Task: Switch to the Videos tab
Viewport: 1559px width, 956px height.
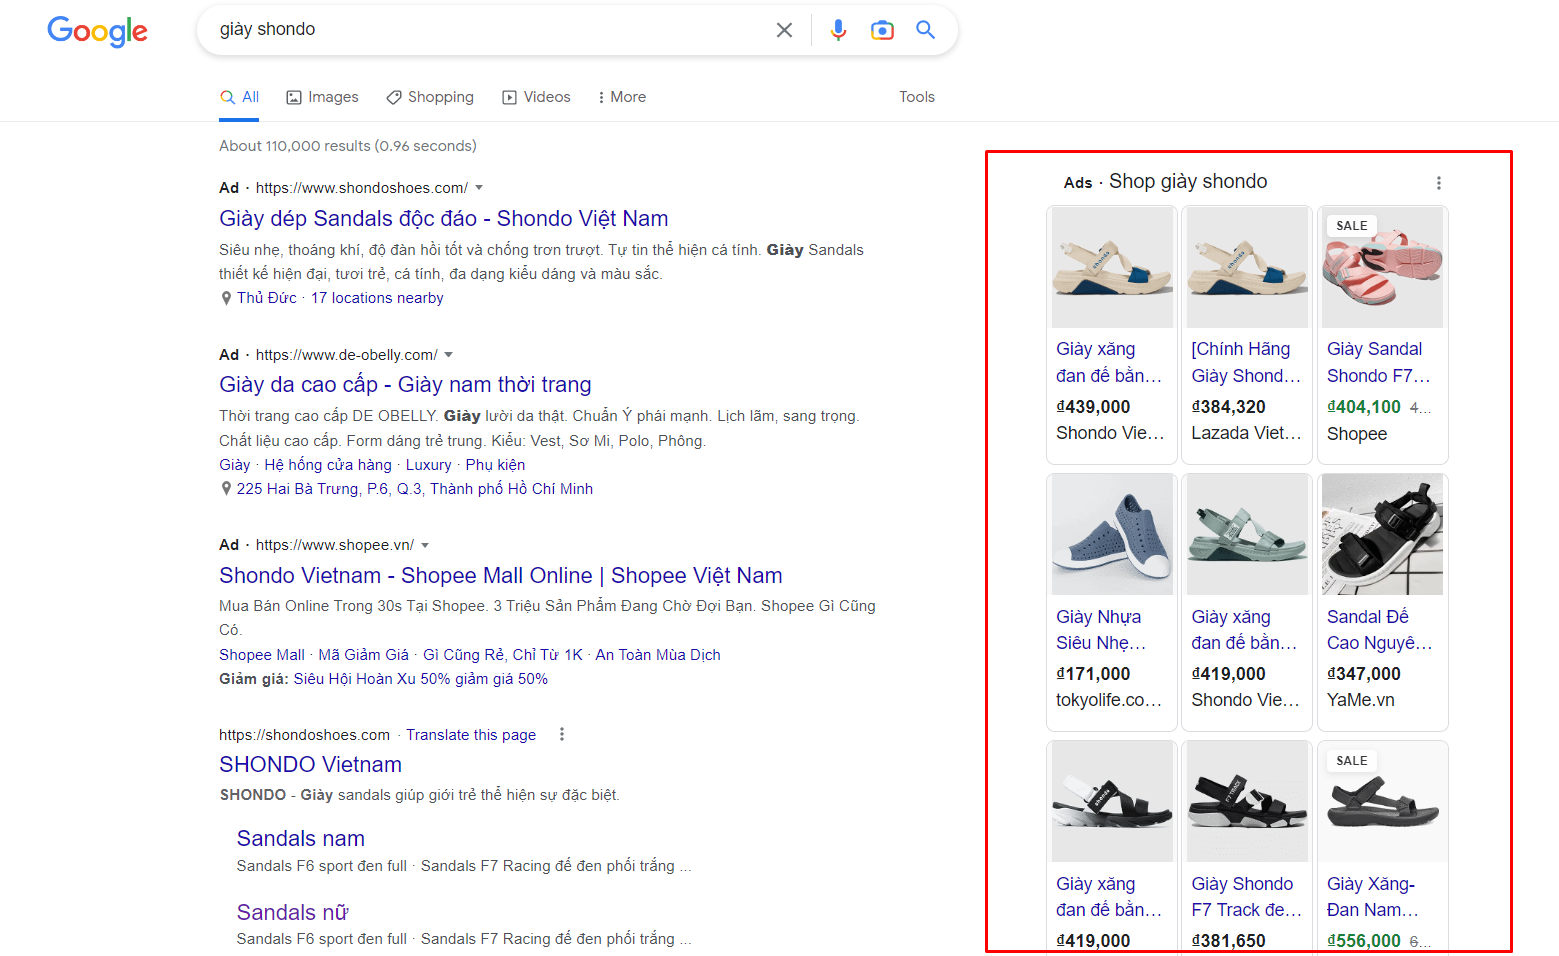Action: point(536,97)
